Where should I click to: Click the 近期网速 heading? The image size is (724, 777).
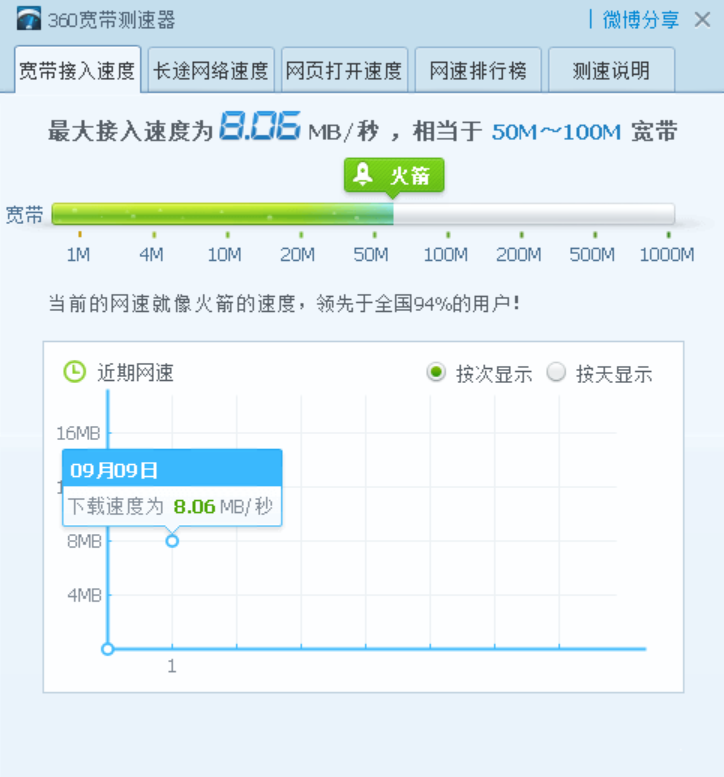point(135,373)
